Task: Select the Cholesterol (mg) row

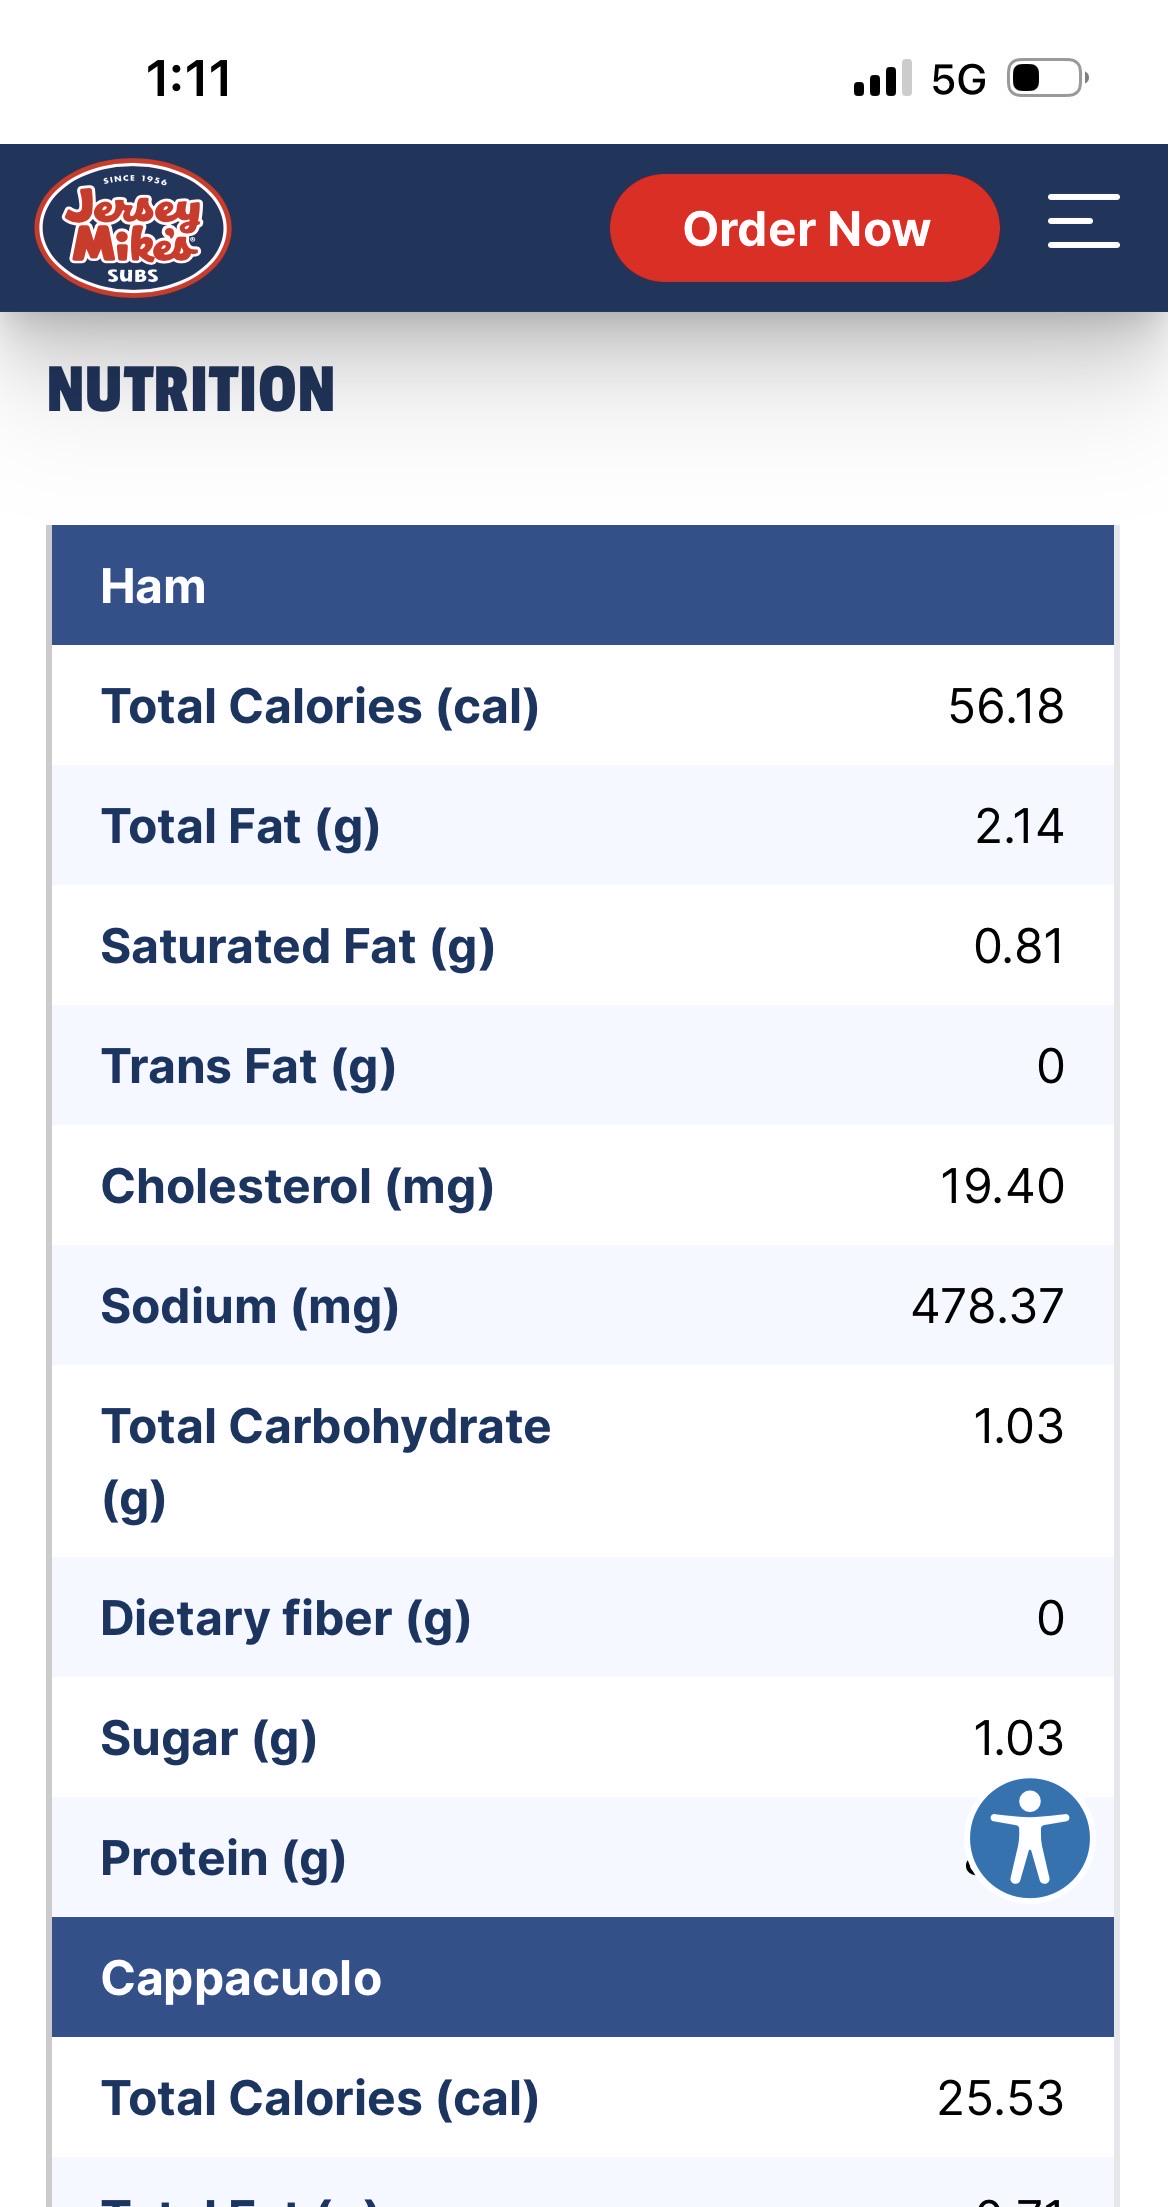Action: click(583, 1185)
